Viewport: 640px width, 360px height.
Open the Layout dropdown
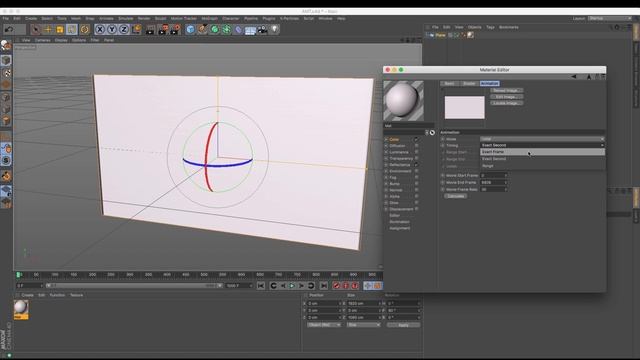point(610,18)
